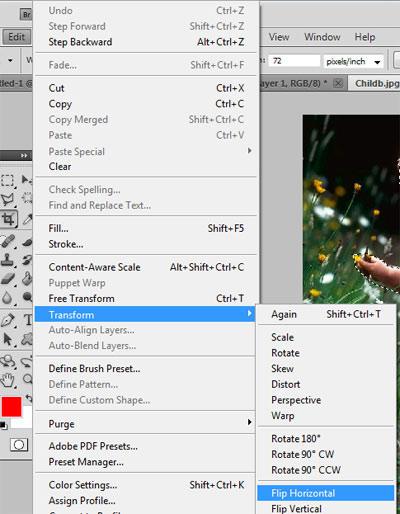The image size is (400, 514).
Task: Choose Flip Vertical in Transform submenu
Action: [296, 509]
